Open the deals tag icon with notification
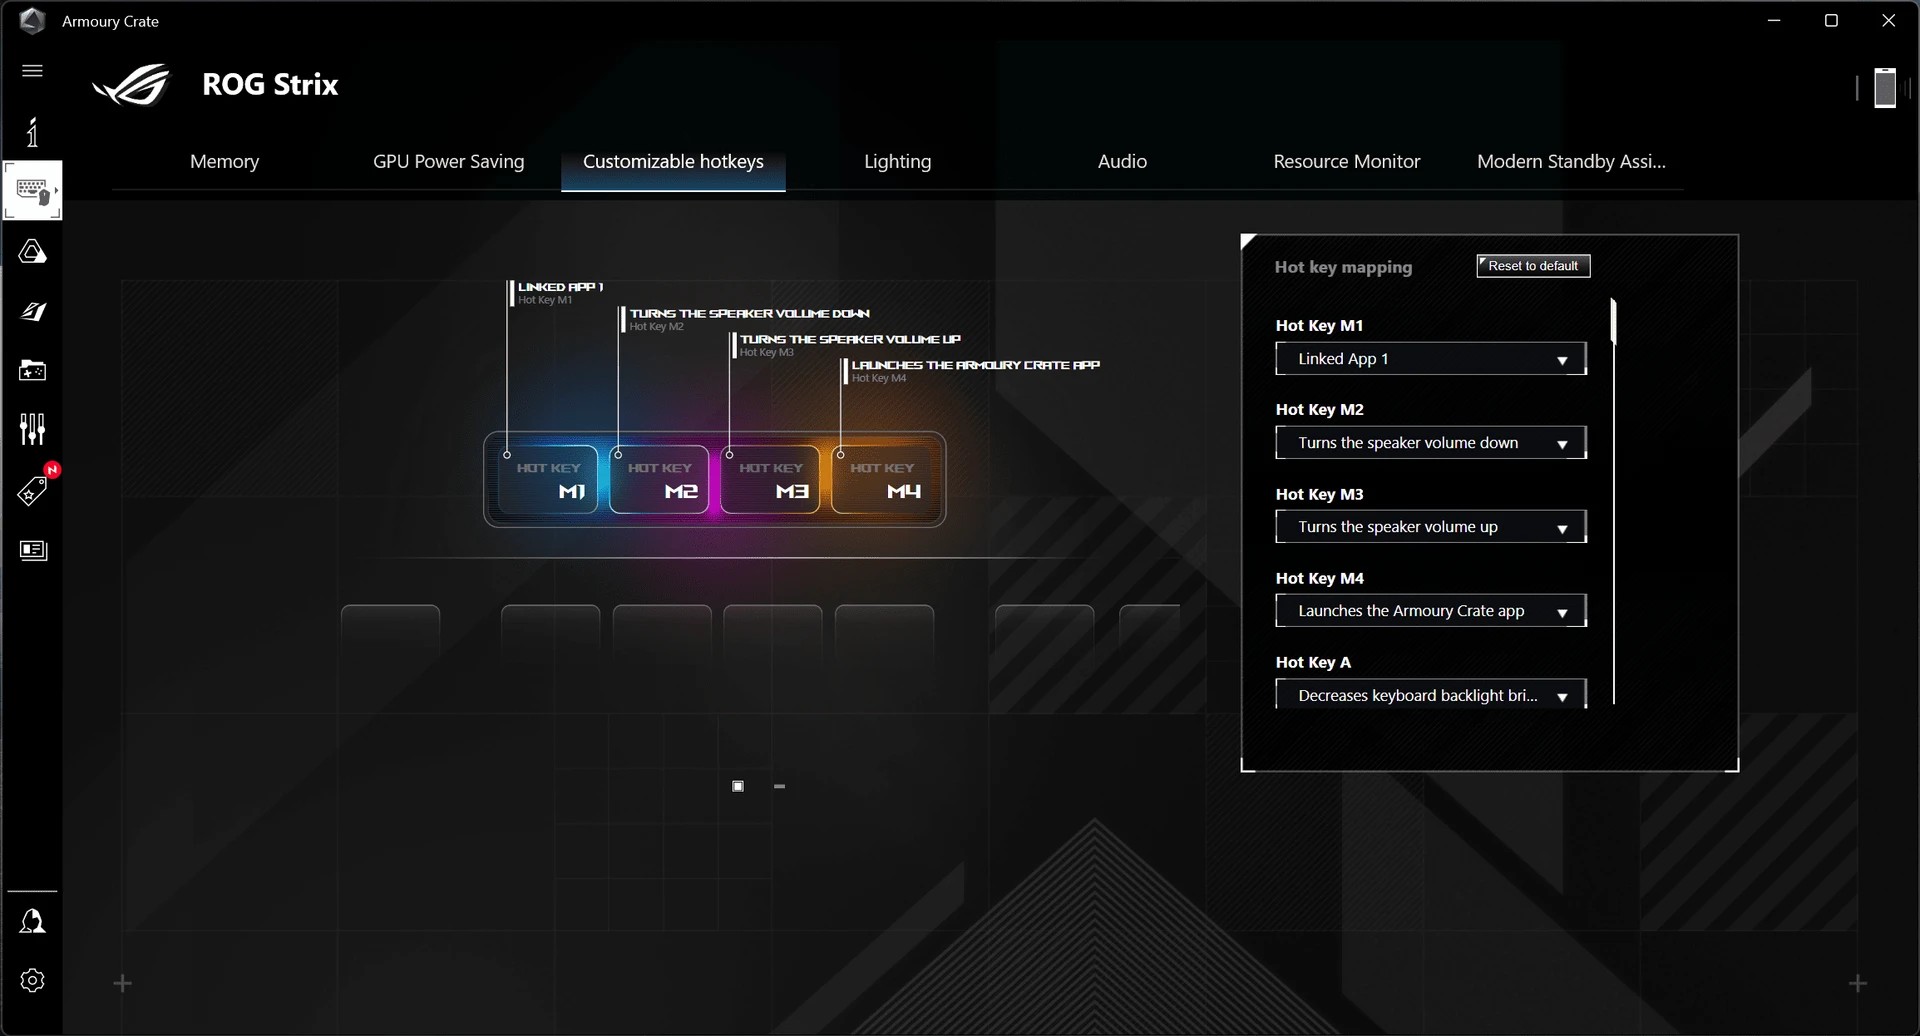The width and height of the screenshot is (1920, 1036). coord(32,490)
